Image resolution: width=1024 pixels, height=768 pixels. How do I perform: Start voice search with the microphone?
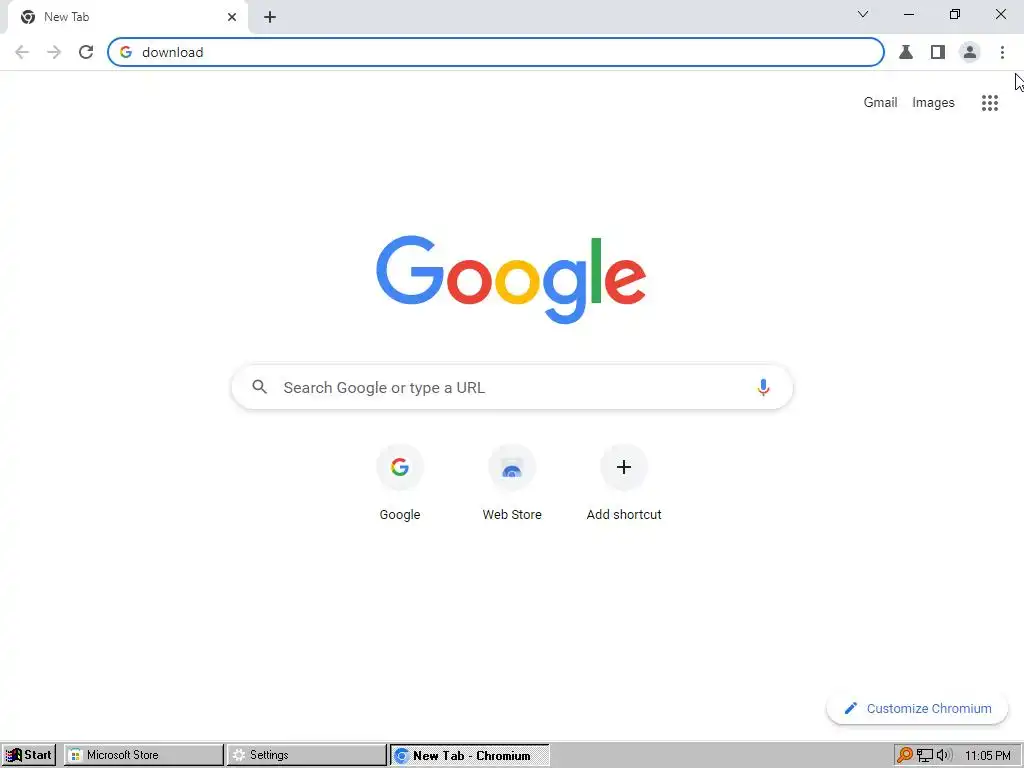763,387
